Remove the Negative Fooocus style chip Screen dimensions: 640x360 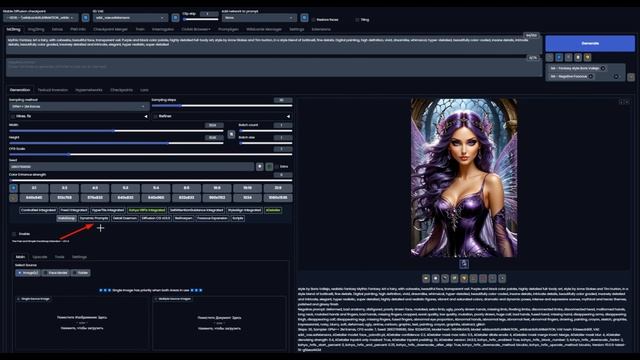pos(591,76)
